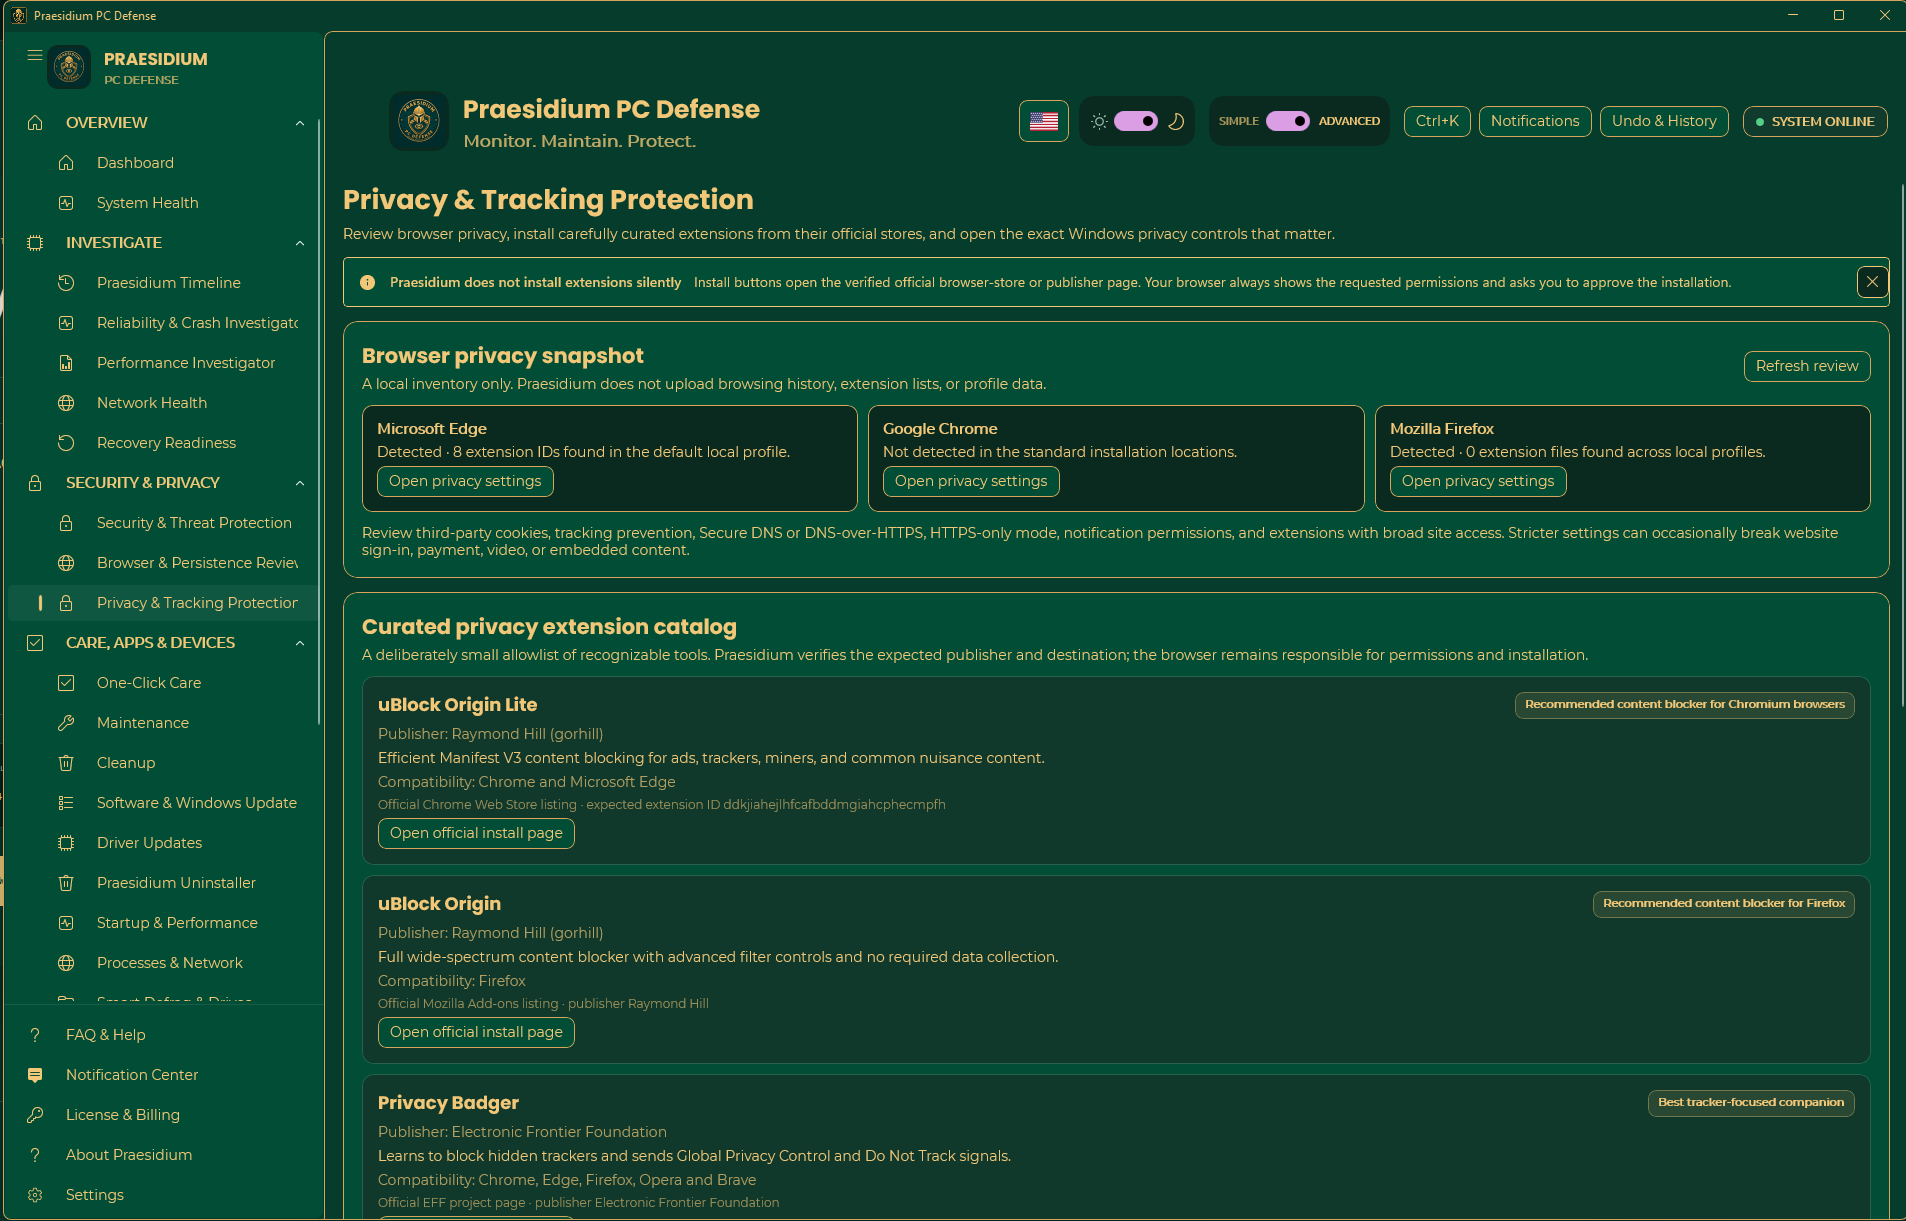
Task: Open privacy settings for Google Chrome
Action: (x=971, y=481)
